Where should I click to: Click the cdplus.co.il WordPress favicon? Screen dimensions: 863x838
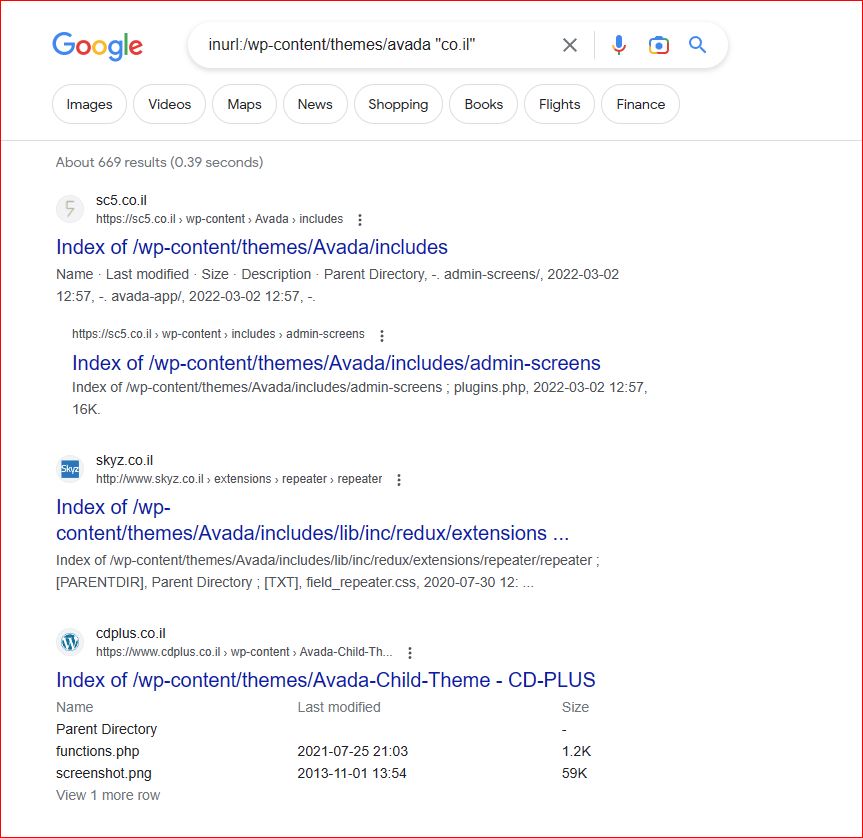coord(70,642)
